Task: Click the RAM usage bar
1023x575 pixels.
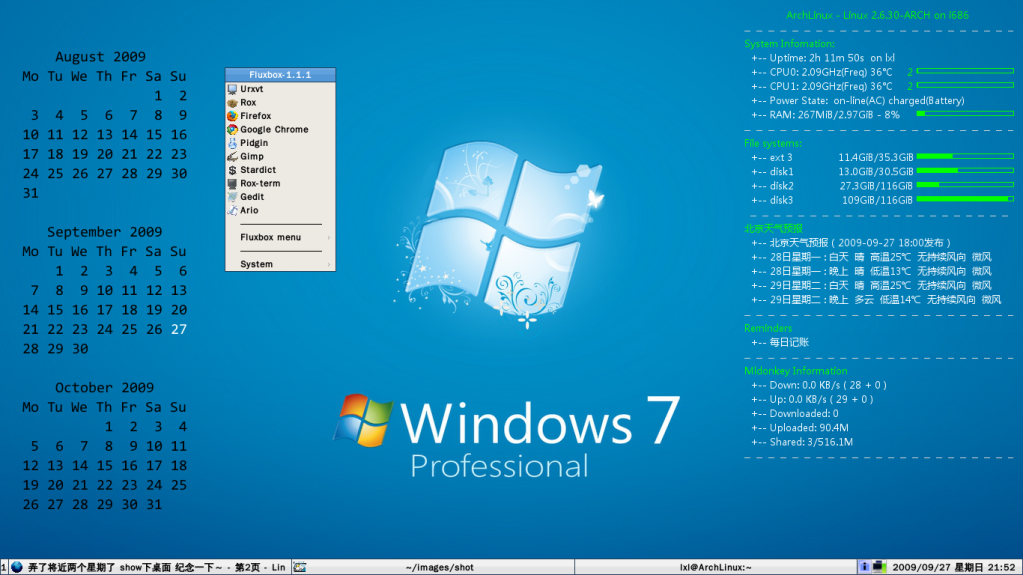Action: click(x=965, y=114)
